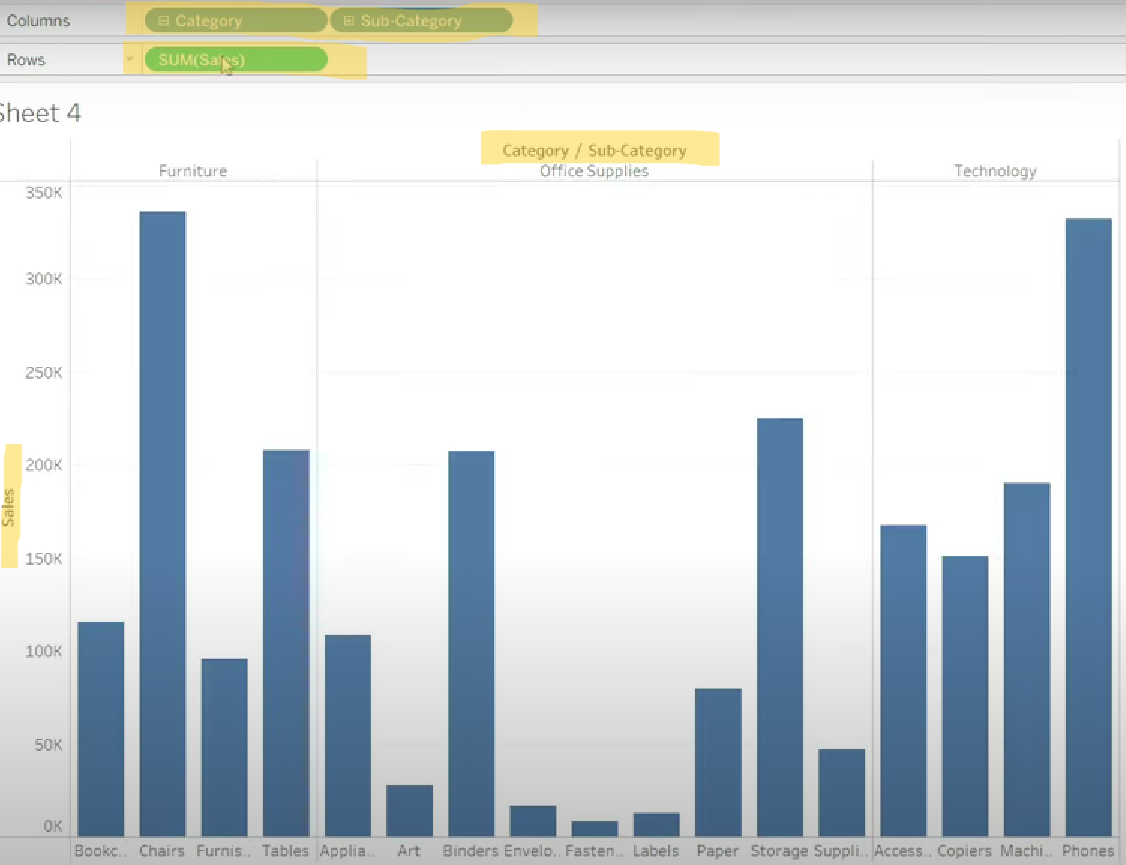
Task: Click the SUM(Sales) pill on Rows
Action: pyautogui.click(x=237, y=59)
